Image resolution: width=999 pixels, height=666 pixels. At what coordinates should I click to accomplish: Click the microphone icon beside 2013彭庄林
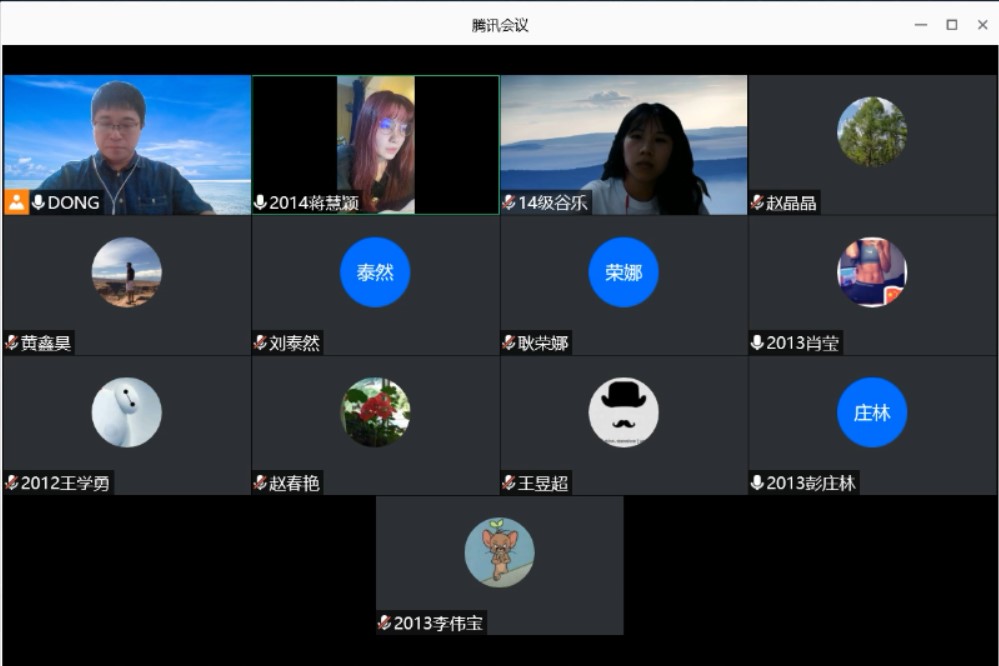757,483
